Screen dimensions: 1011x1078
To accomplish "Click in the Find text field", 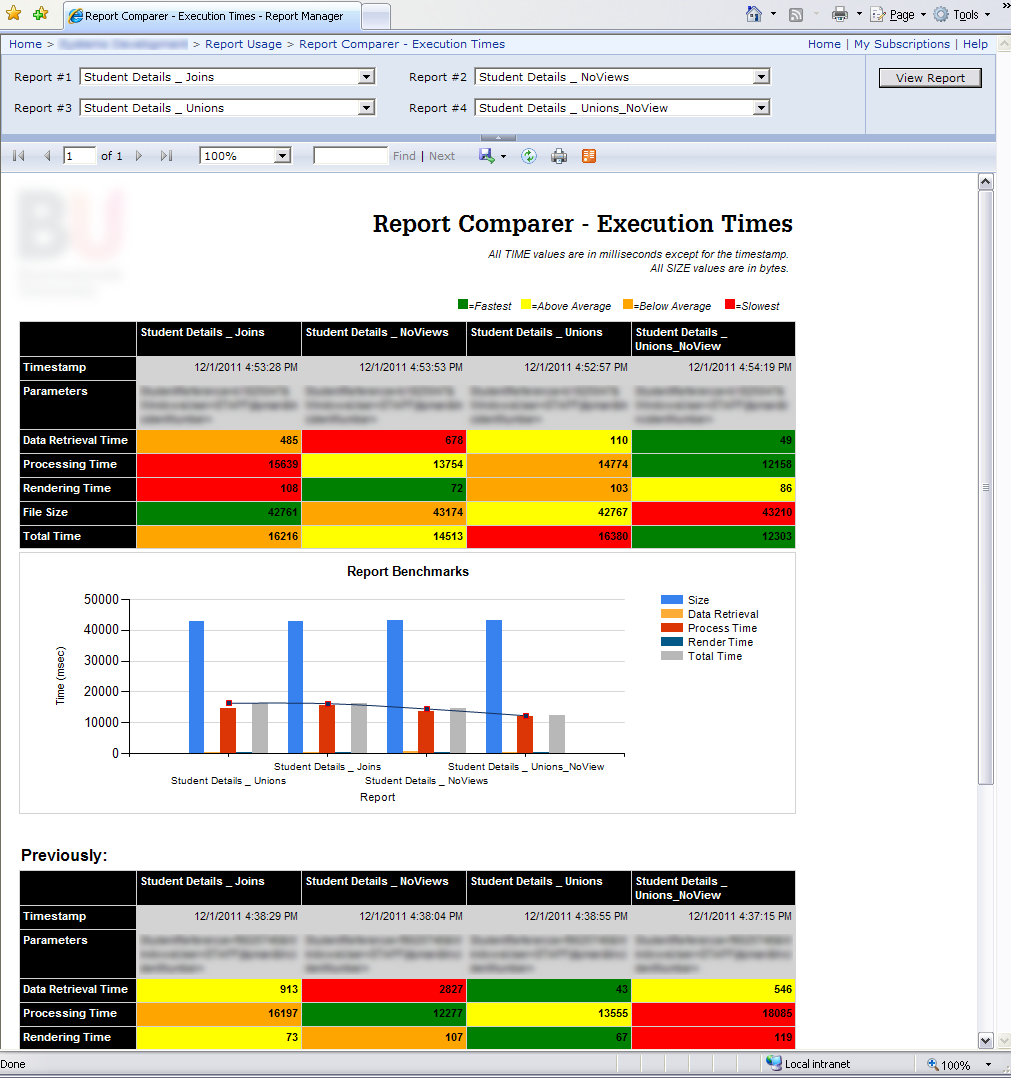I will 350,156.
